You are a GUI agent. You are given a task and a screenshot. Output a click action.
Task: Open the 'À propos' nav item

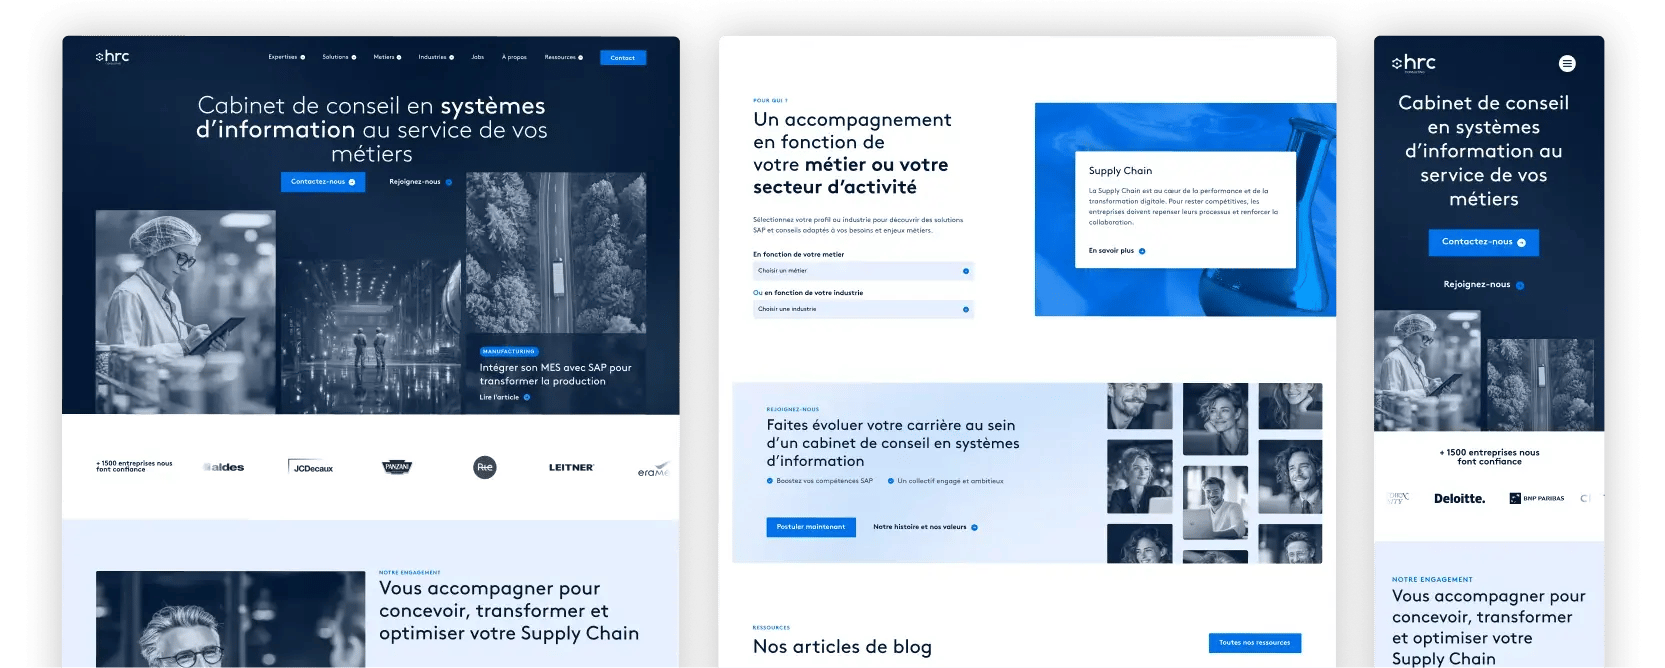click(x=514, y=57)
